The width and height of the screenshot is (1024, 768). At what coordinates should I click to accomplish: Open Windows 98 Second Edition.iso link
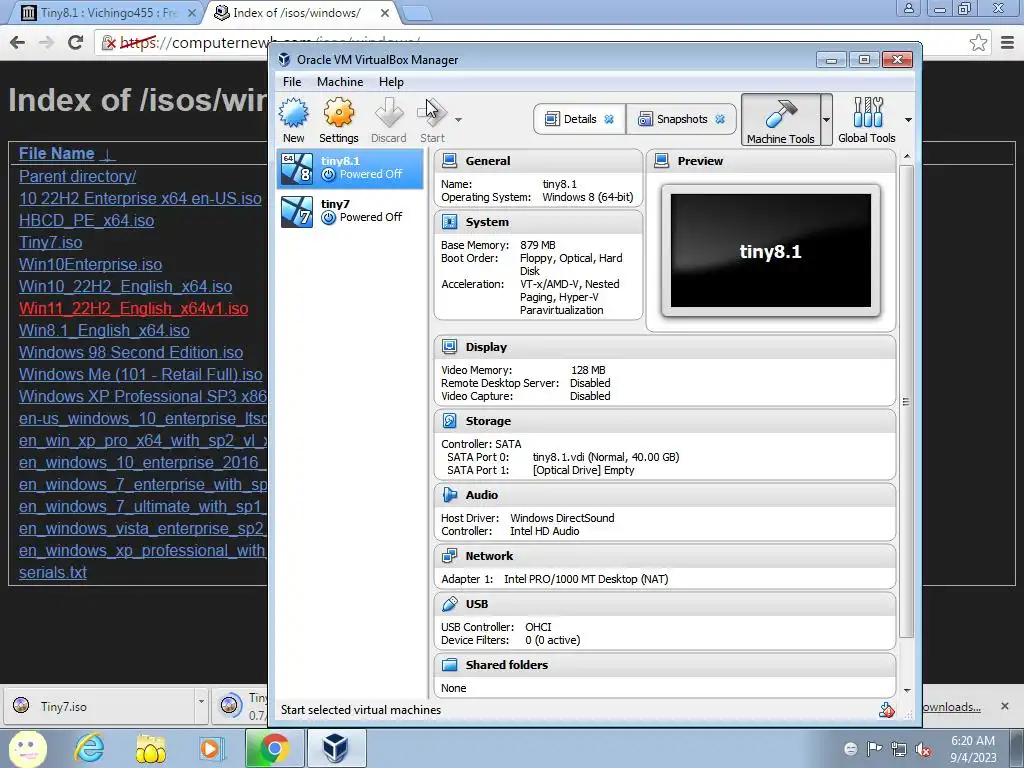[x=131, y=353]
